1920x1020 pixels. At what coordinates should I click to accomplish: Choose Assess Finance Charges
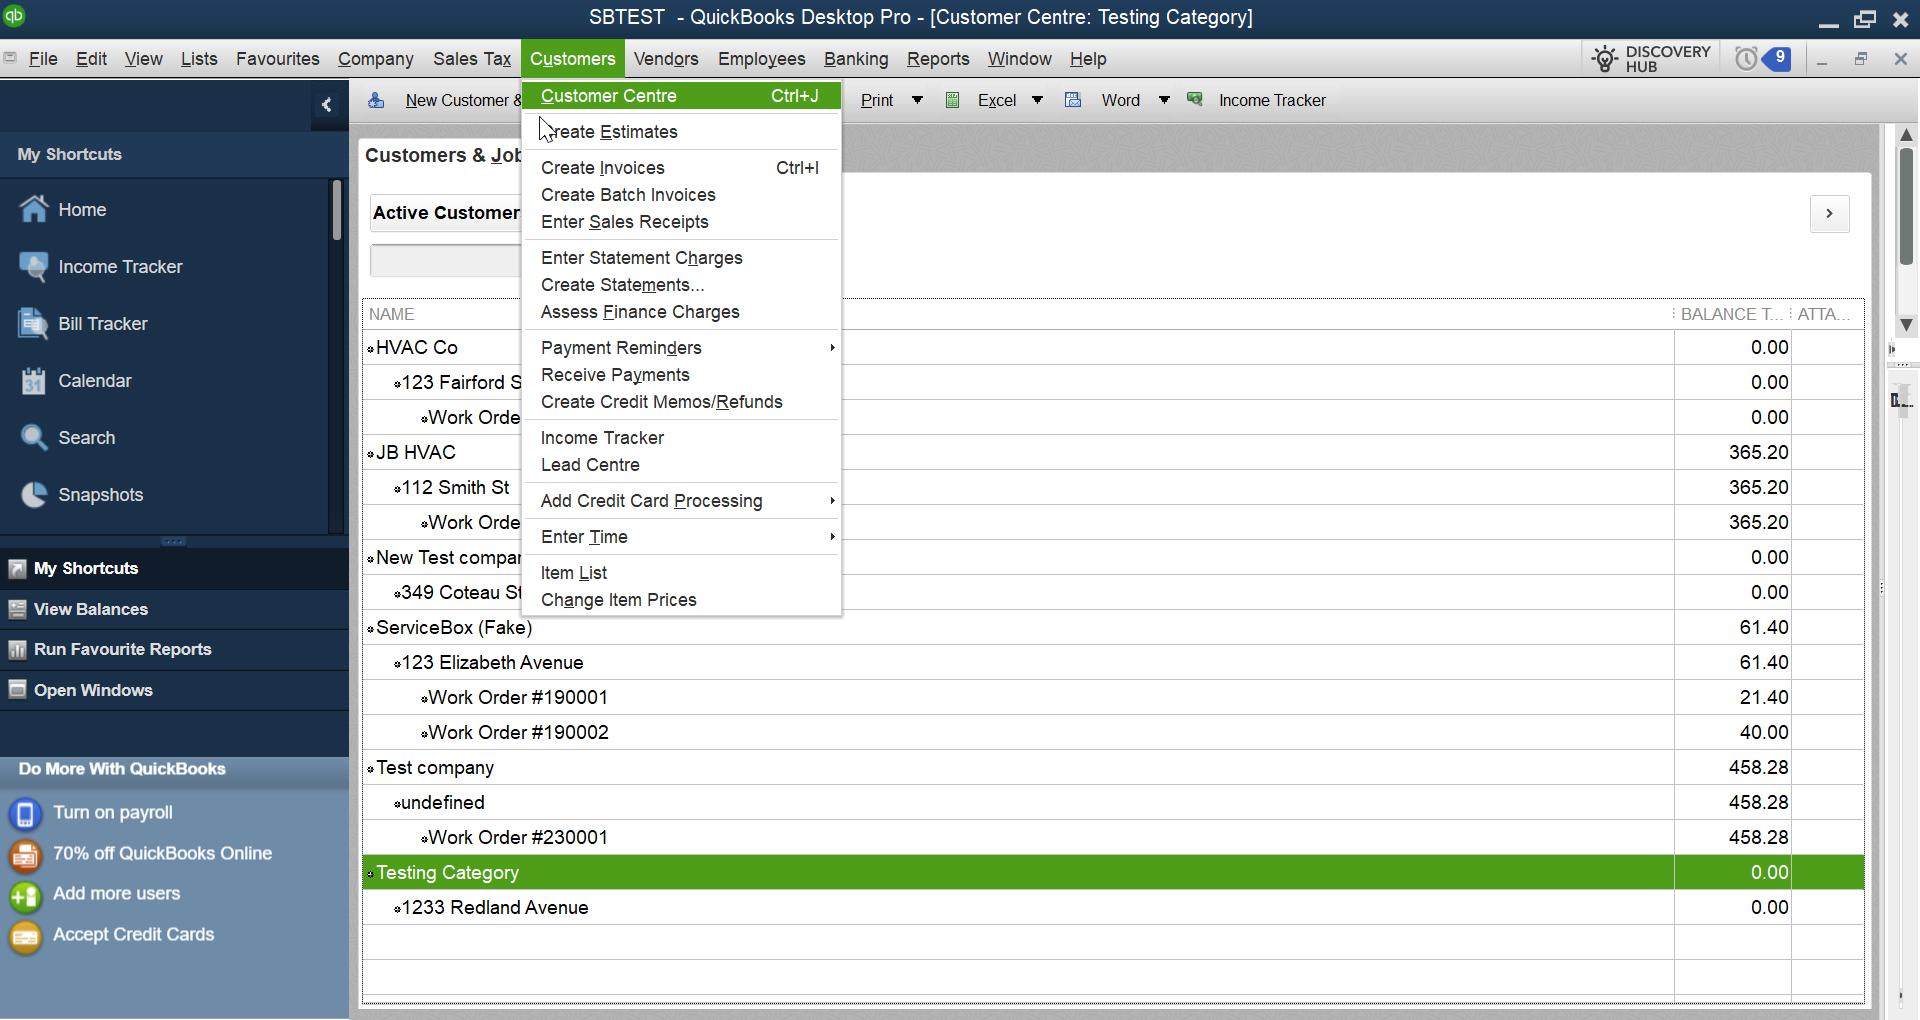[681, 312]
